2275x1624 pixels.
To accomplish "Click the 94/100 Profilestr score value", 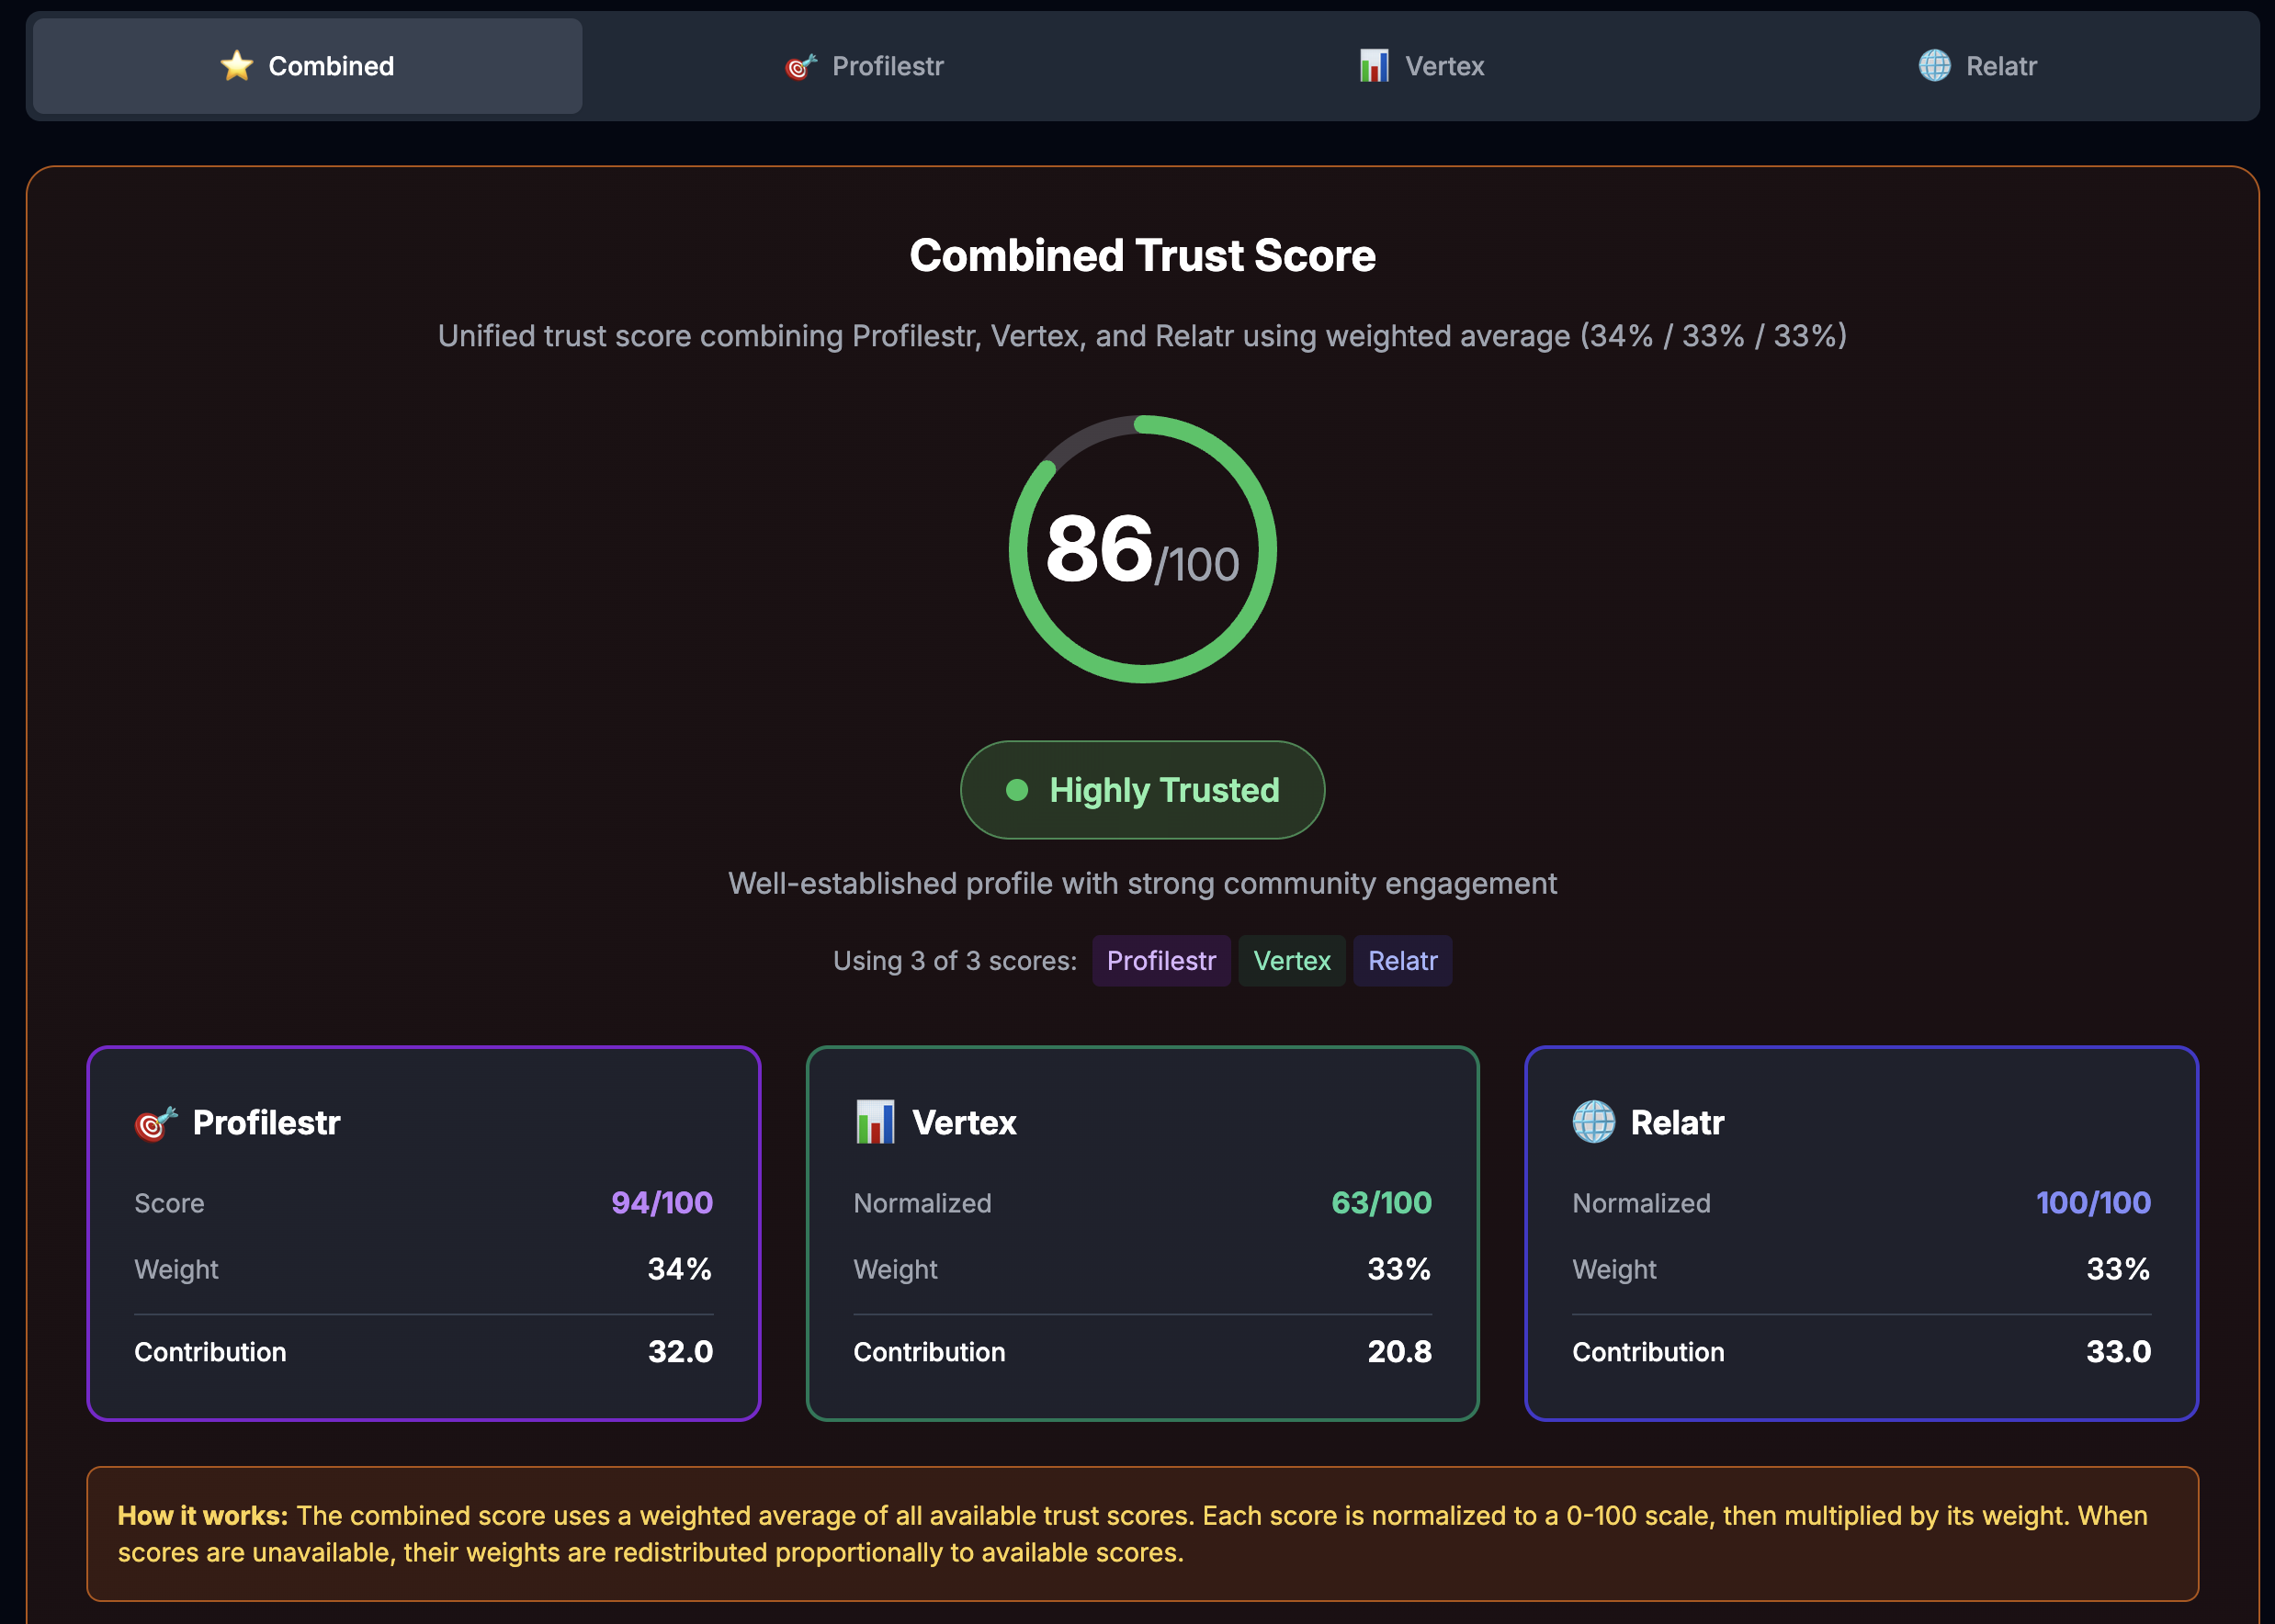I will [662, 1202].
